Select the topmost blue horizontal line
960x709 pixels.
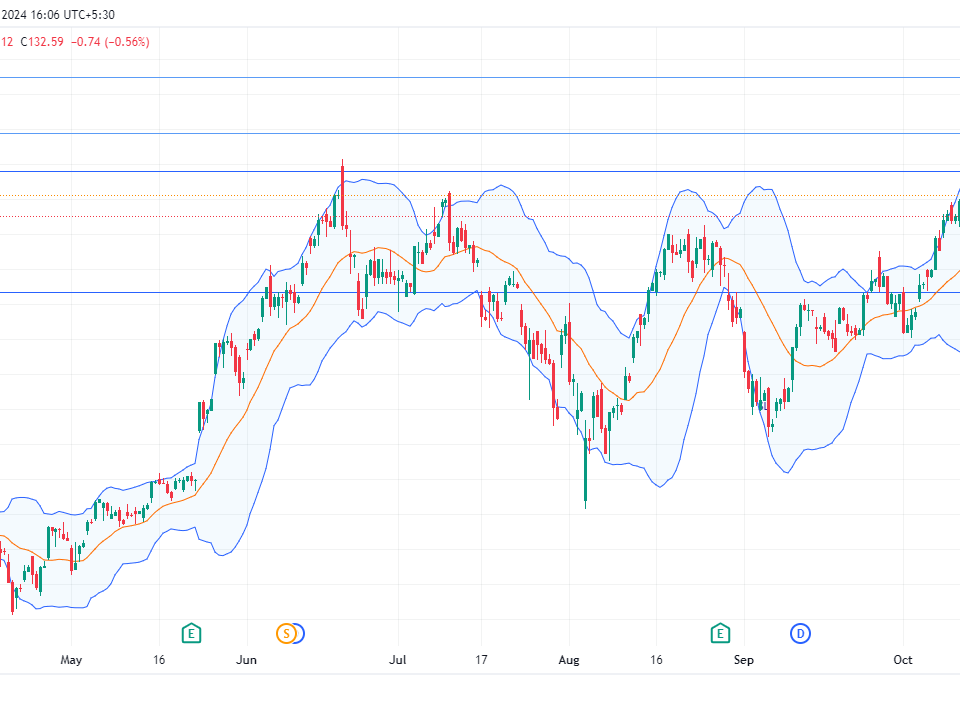pyautogui.click(x=480, y=78)
